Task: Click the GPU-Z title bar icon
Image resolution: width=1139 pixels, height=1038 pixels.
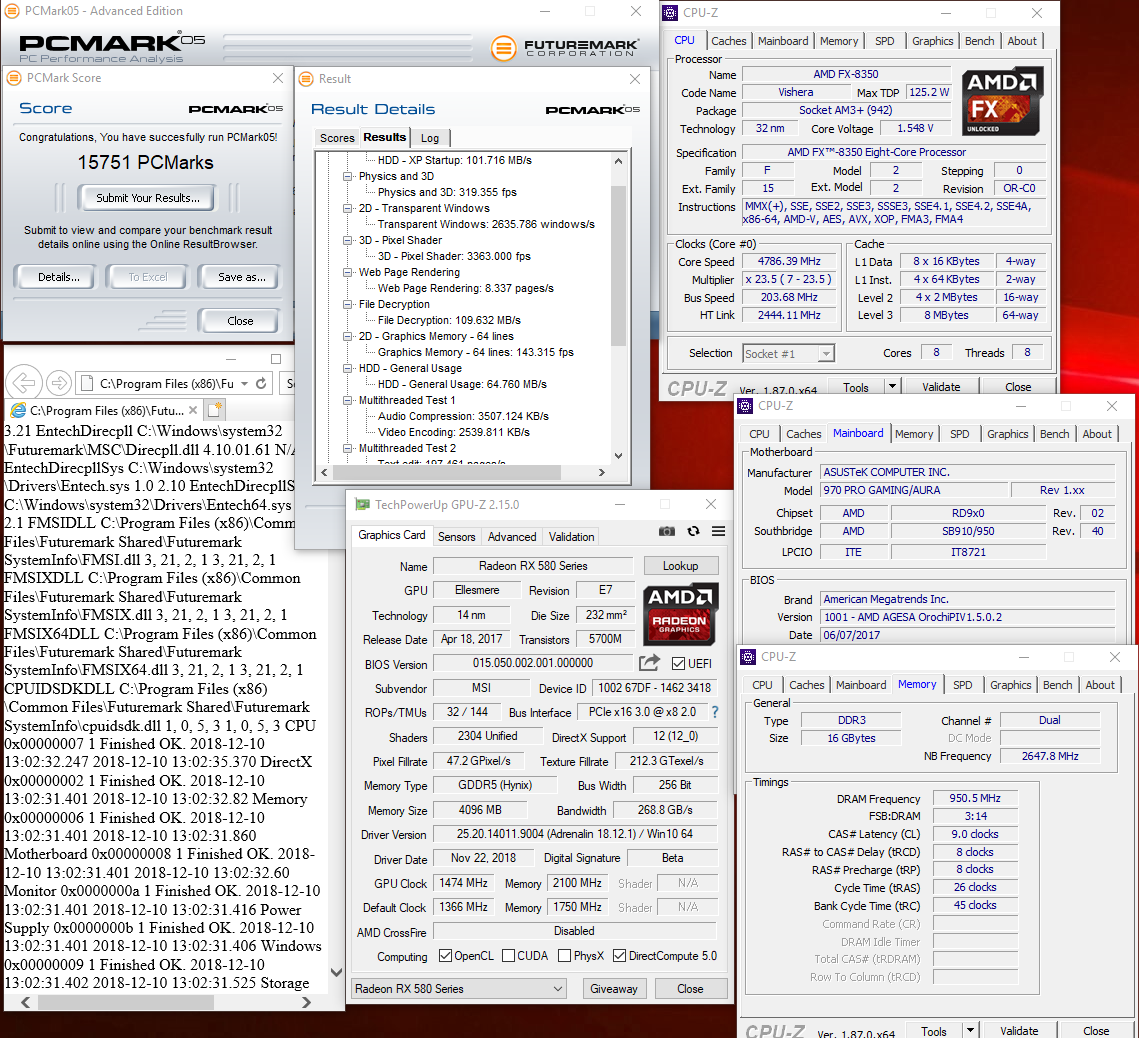Action: (362, 504)
